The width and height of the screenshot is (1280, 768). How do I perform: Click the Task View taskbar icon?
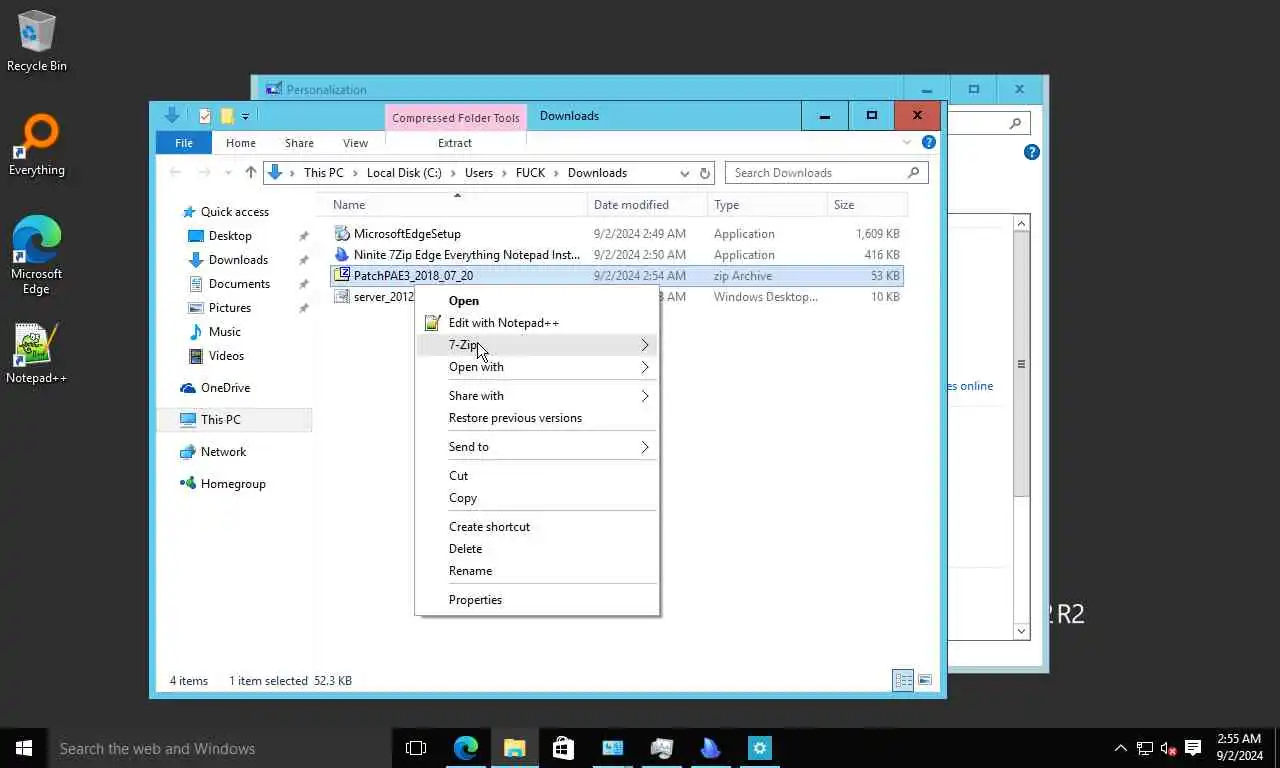click(416, 748)
